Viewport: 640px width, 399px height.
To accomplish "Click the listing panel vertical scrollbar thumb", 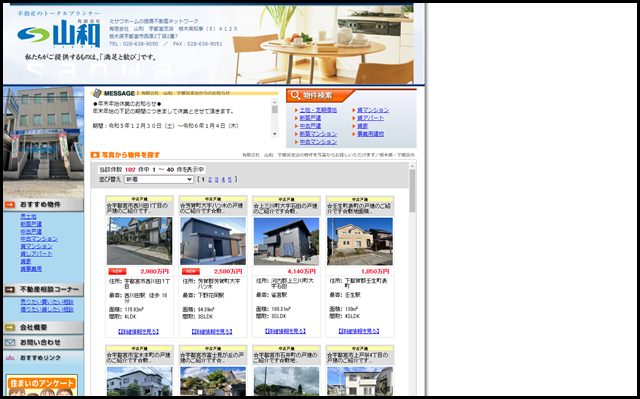I will pos(412,191).
